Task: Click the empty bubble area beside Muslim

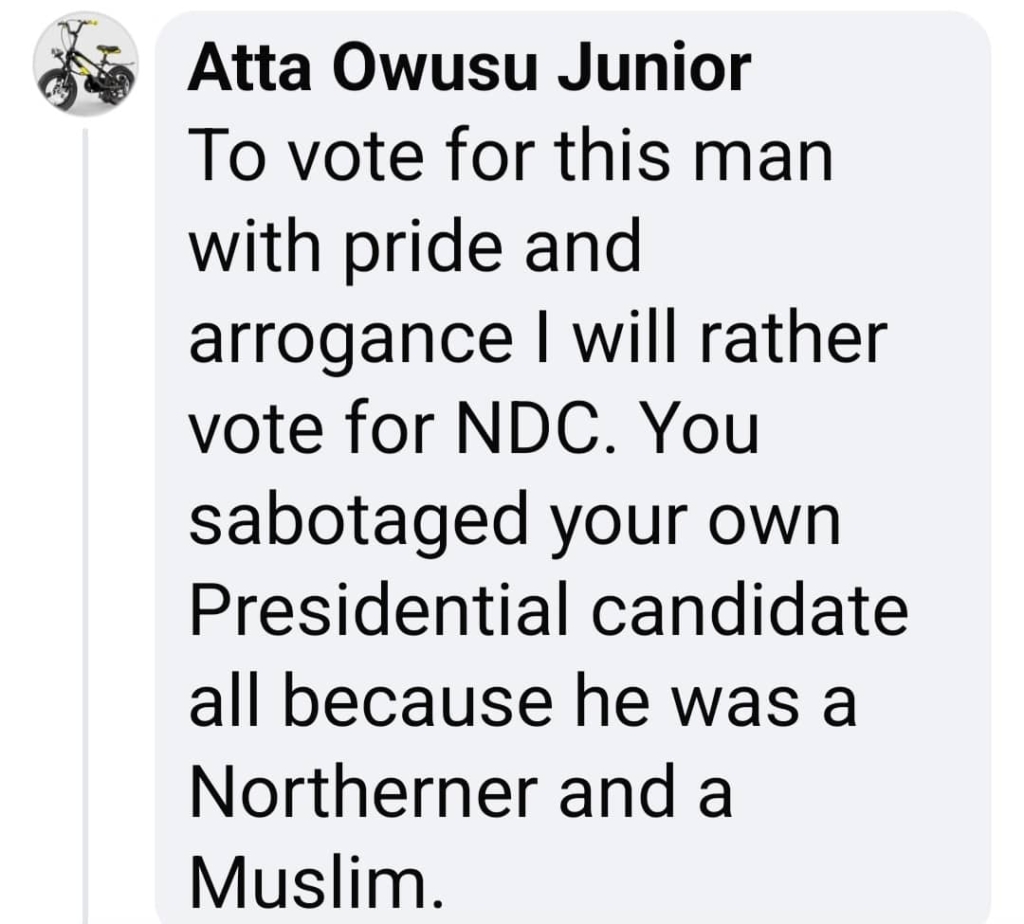Action: pos(712,885)
